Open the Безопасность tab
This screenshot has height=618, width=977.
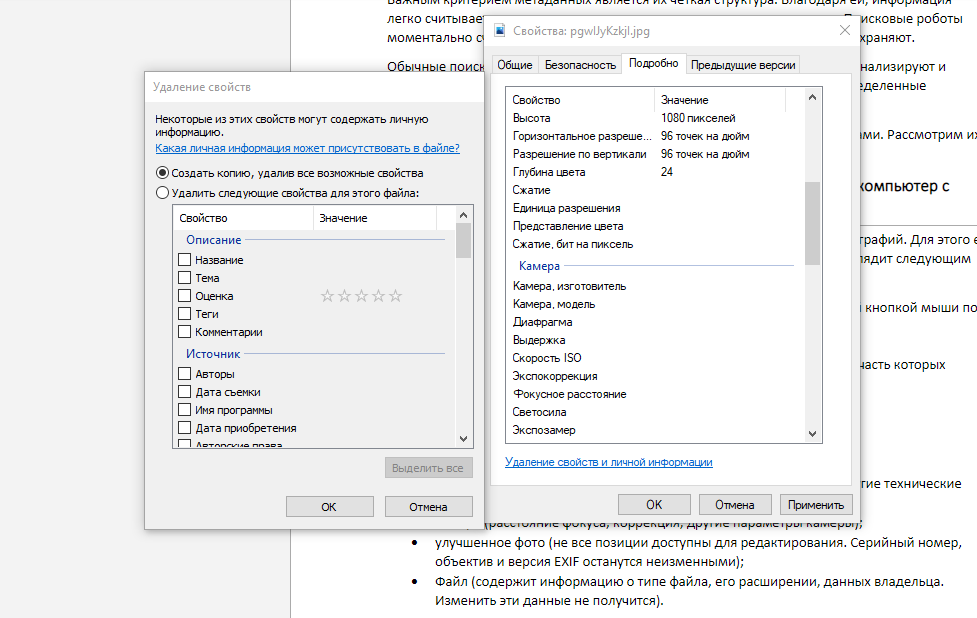580,65
